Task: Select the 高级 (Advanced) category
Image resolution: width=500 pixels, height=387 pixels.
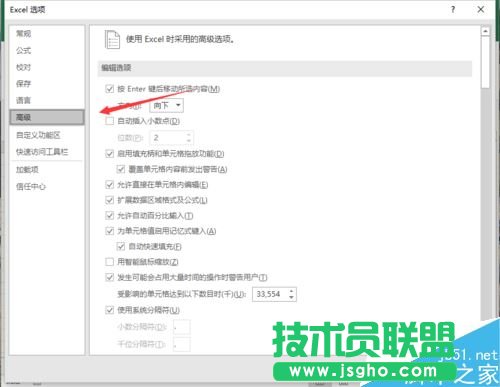Action: [47, 117]
